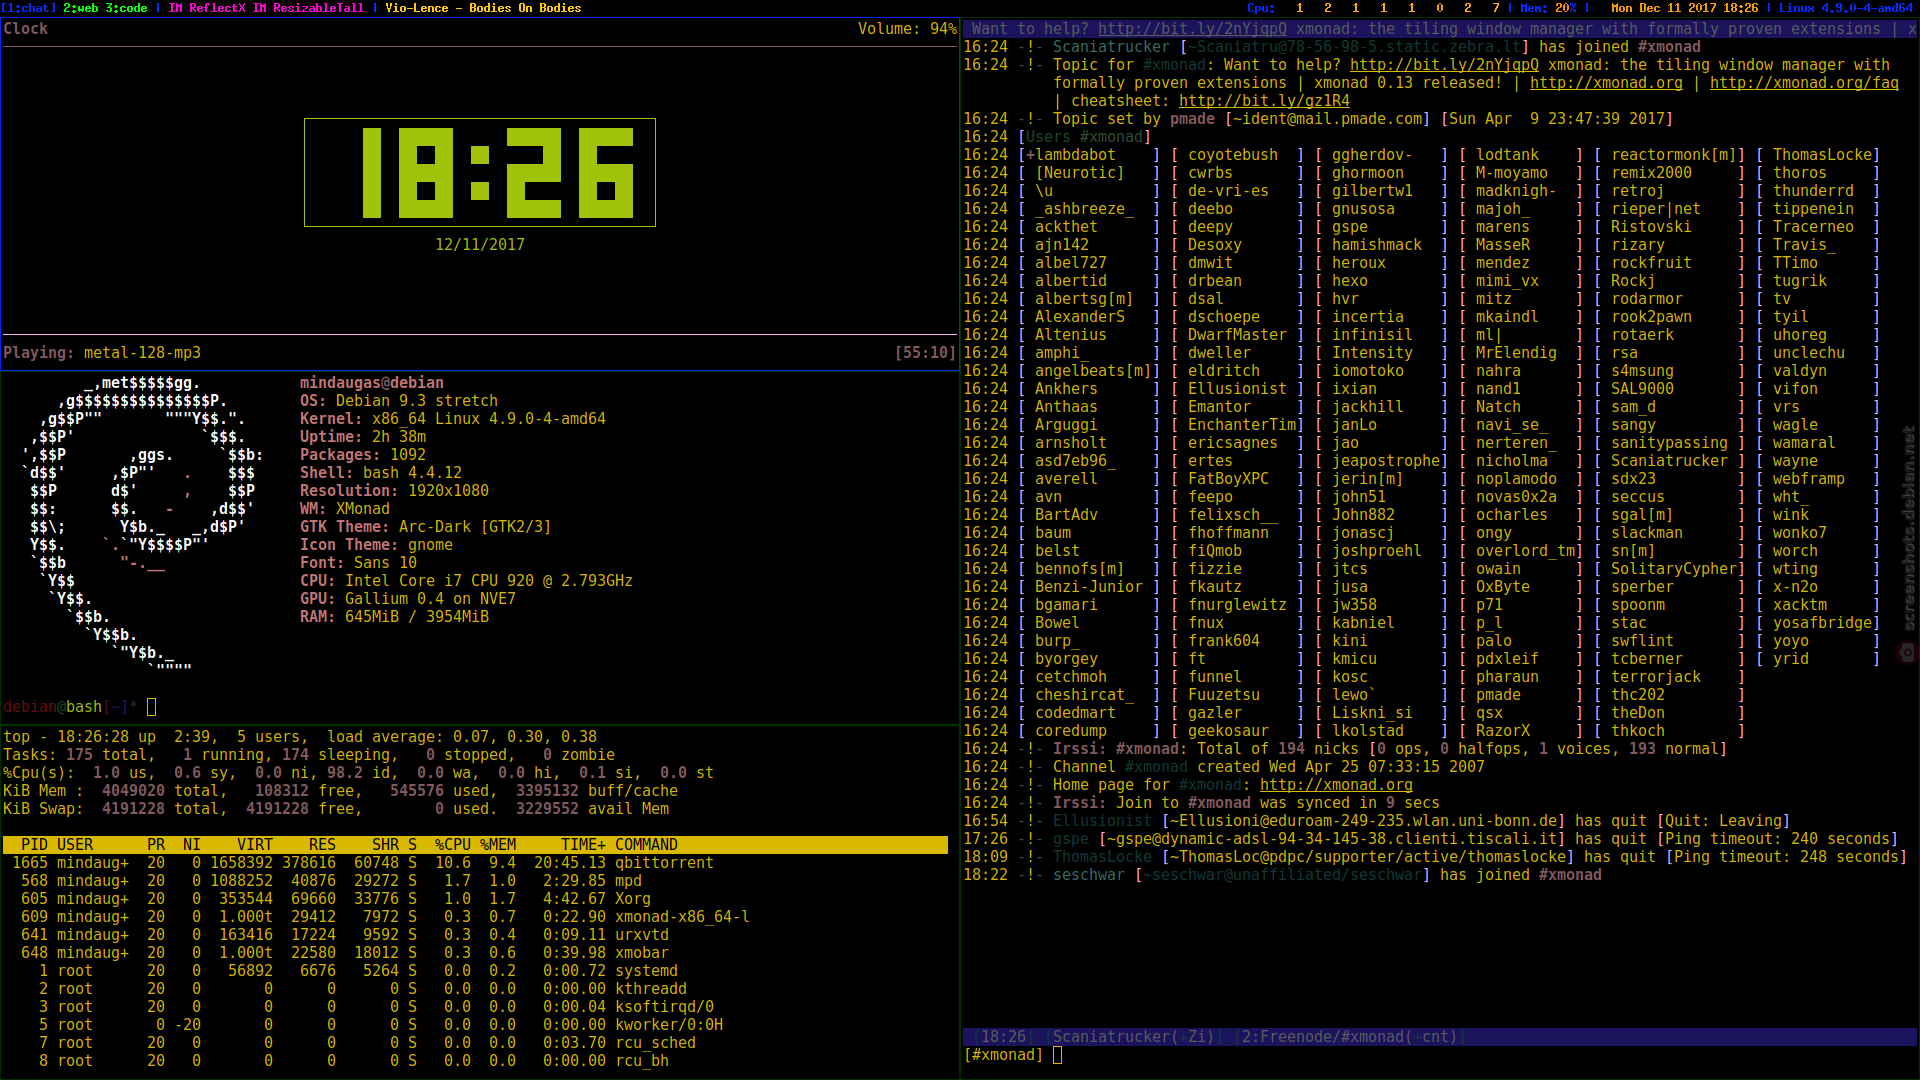Click the WM: XMonad neofetch line

coord(345,509)
